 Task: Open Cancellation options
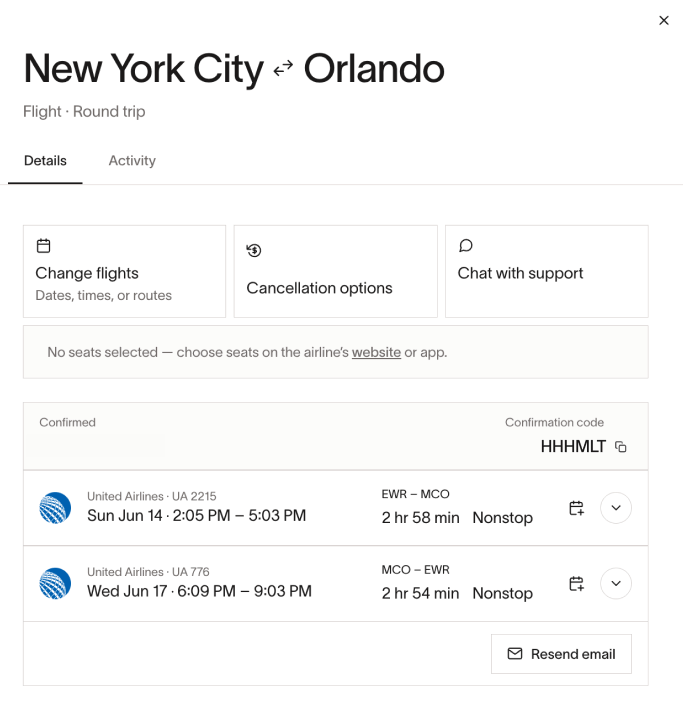[336, 271]
